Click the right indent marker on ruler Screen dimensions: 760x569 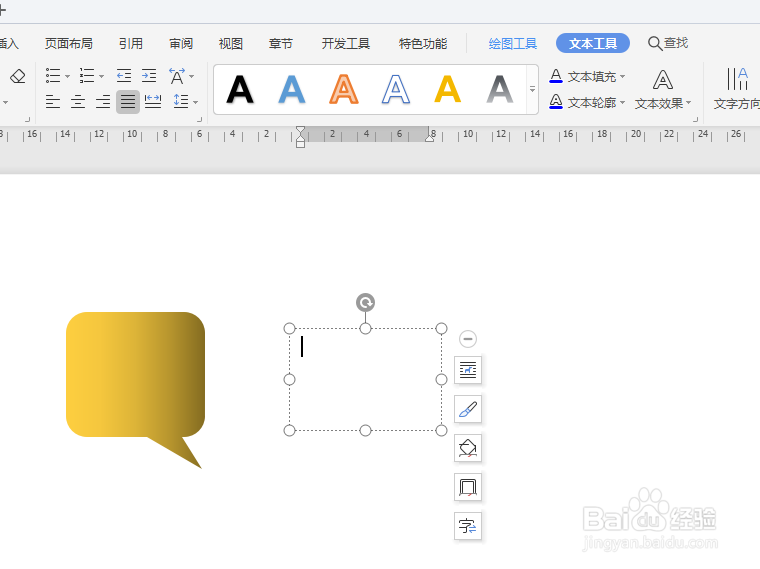[429, 138]
